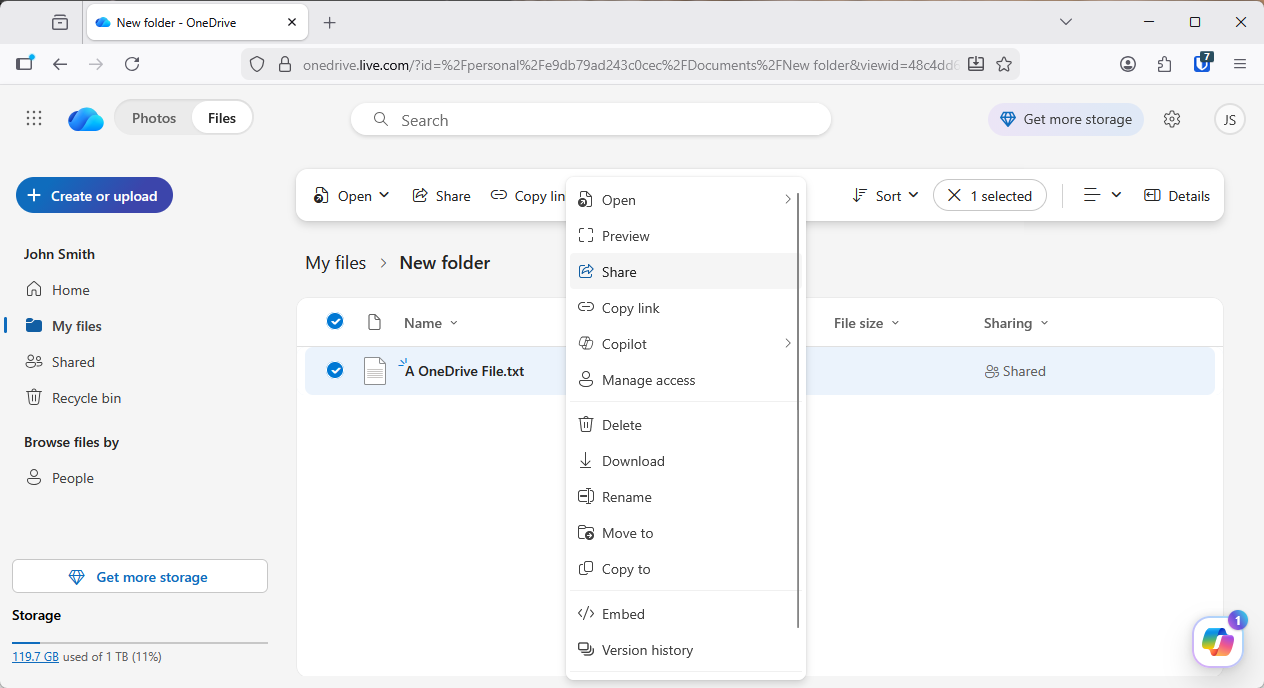This screenshot has height=688, width=1264.
Task: Select Version history from the context menu
Action: (648, 650)
